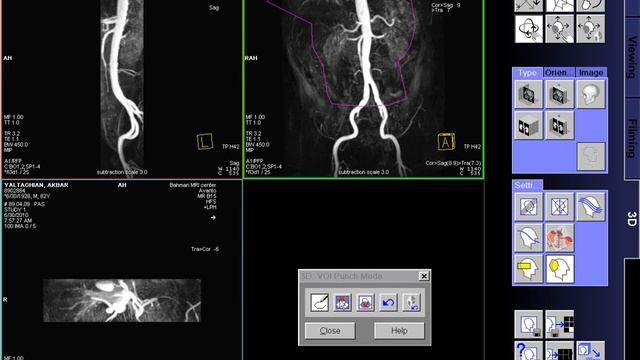The image size is (640, 360).
Task: Click the yellow A orientation cube in coronal view
Action: [x=446, y=142]
